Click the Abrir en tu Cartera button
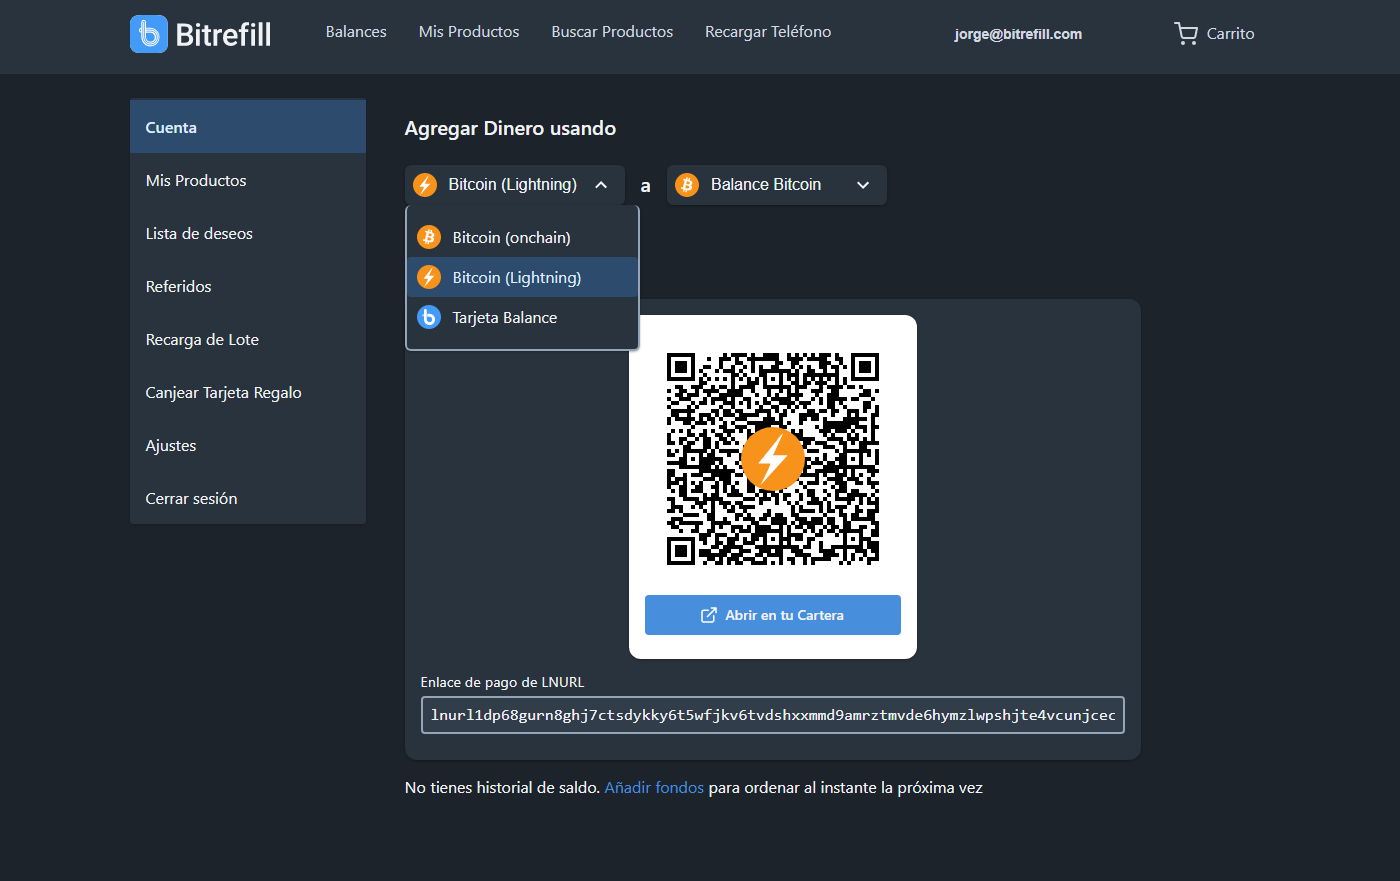 point(773,615)
